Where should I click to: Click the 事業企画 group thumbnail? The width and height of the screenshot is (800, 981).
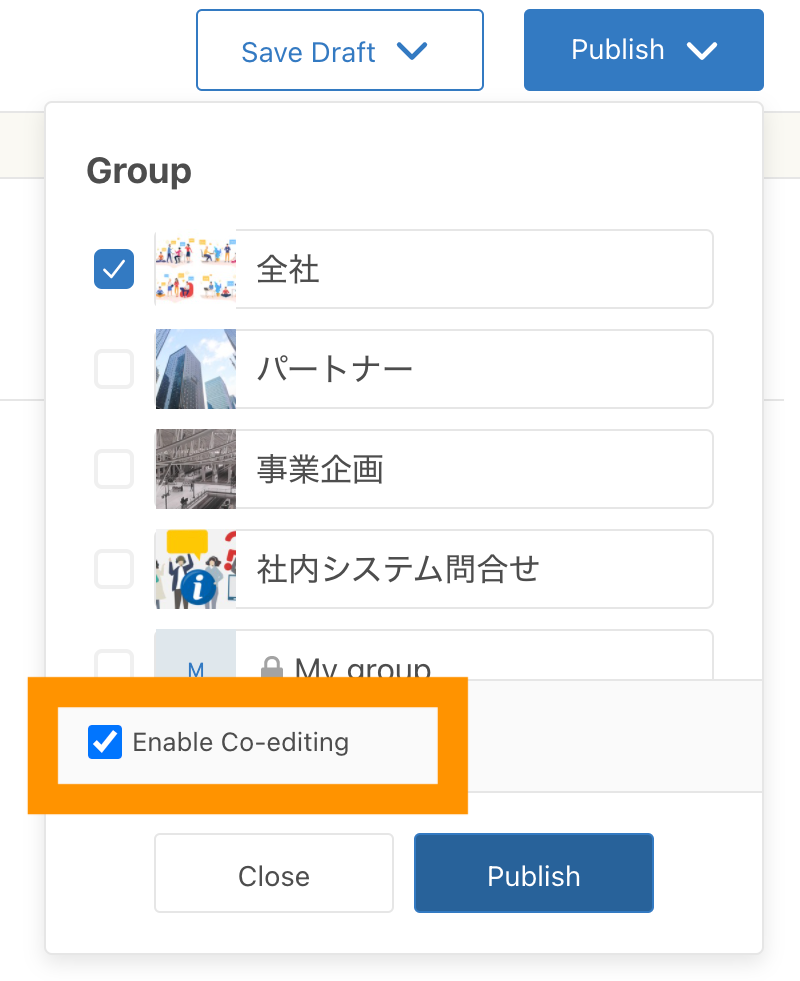(x=196, y=469)
